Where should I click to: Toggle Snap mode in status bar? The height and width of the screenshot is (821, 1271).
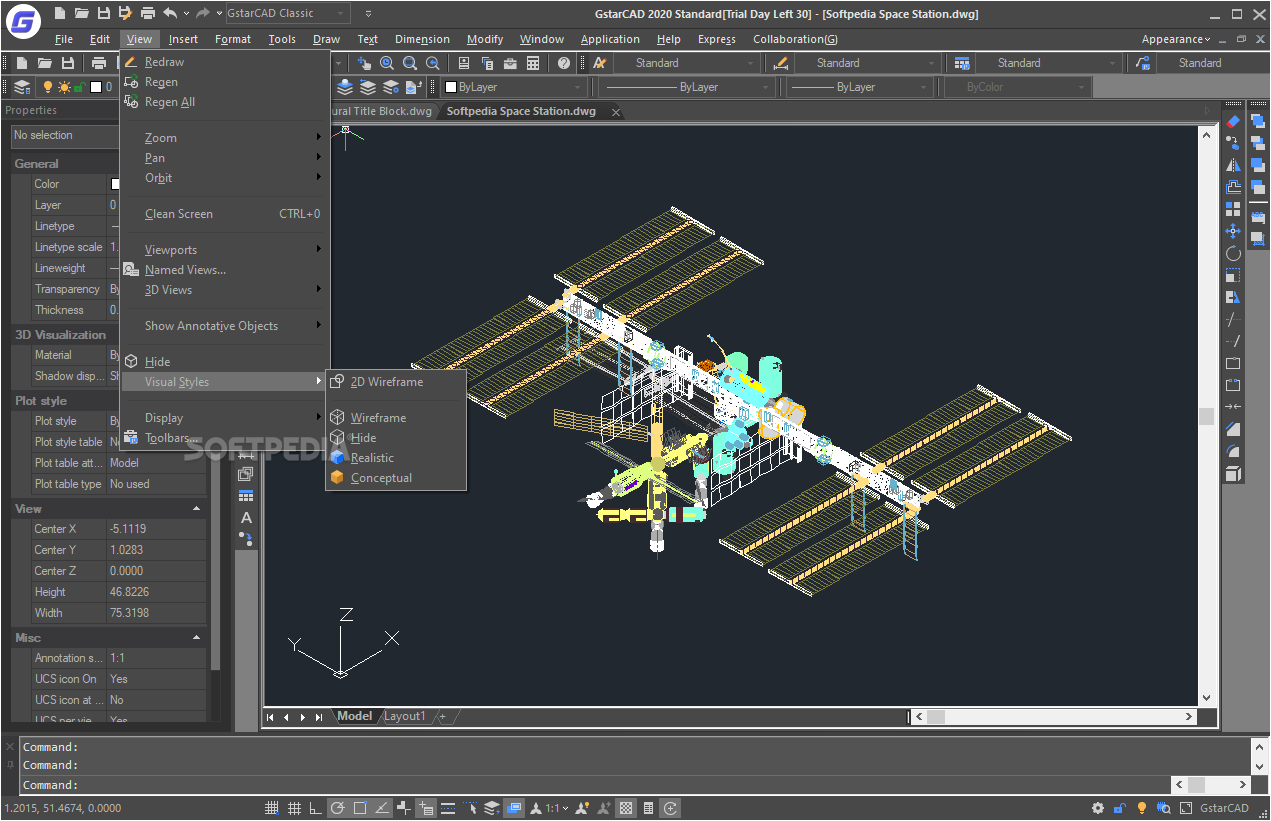pyautogui.click(x=272, y=808)
